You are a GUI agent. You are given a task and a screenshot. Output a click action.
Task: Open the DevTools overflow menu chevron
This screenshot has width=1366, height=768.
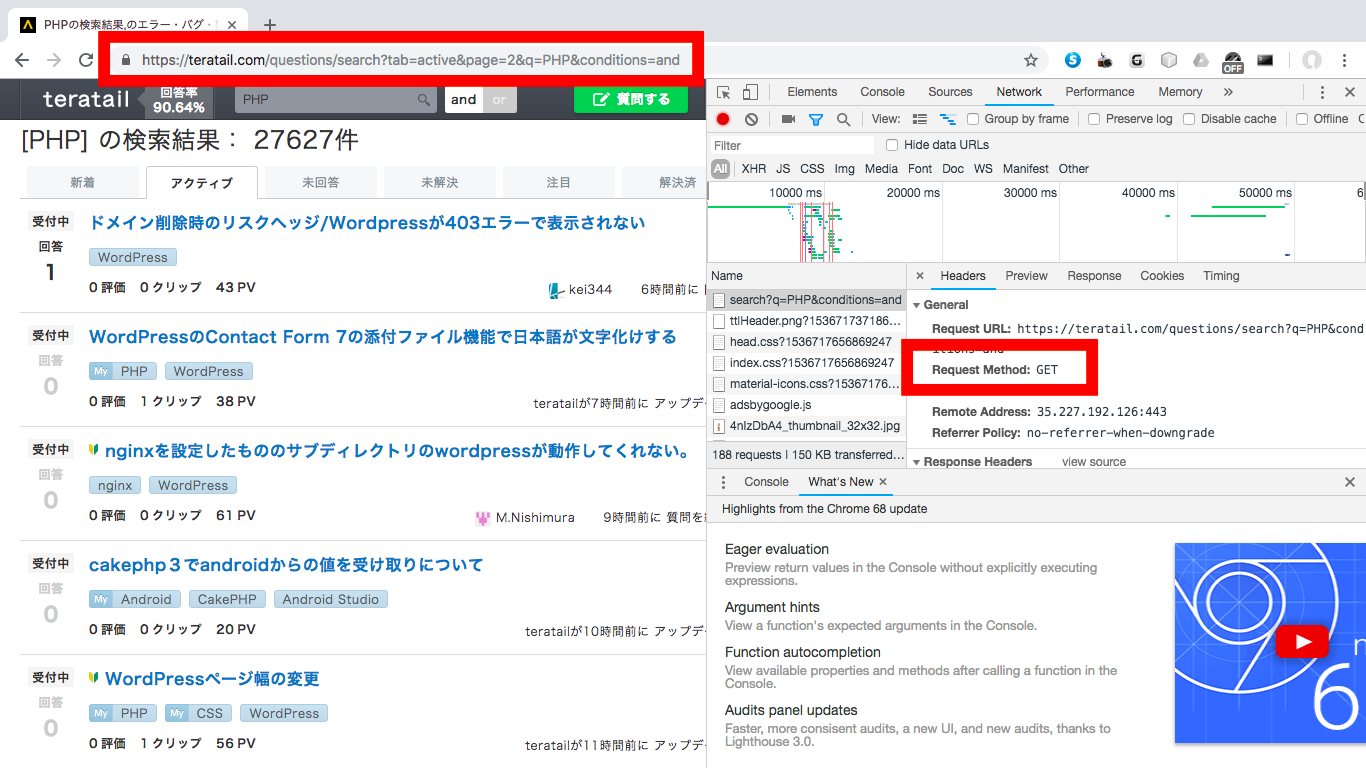pyautogui.click(x=1230, y=91)
